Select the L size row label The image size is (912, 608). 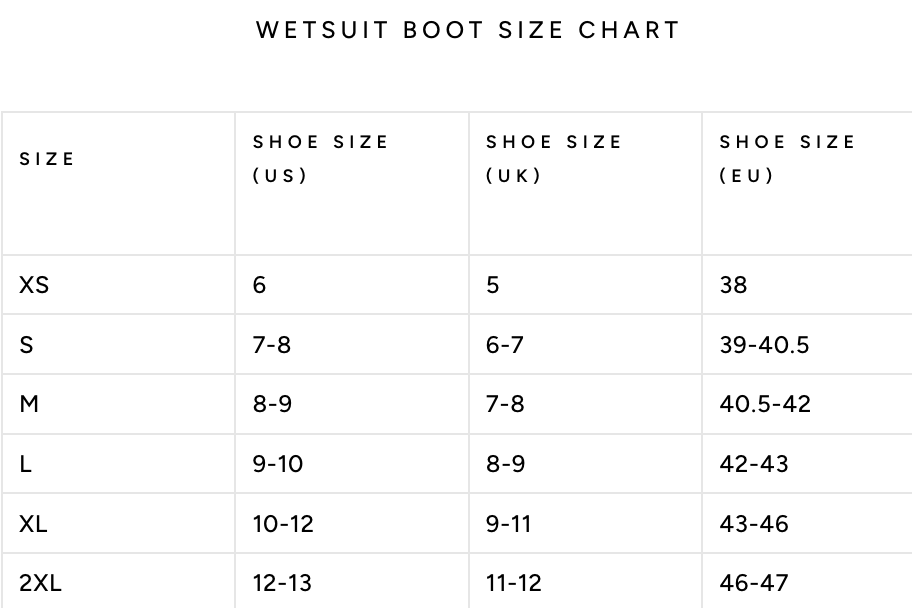click(26, 464)
